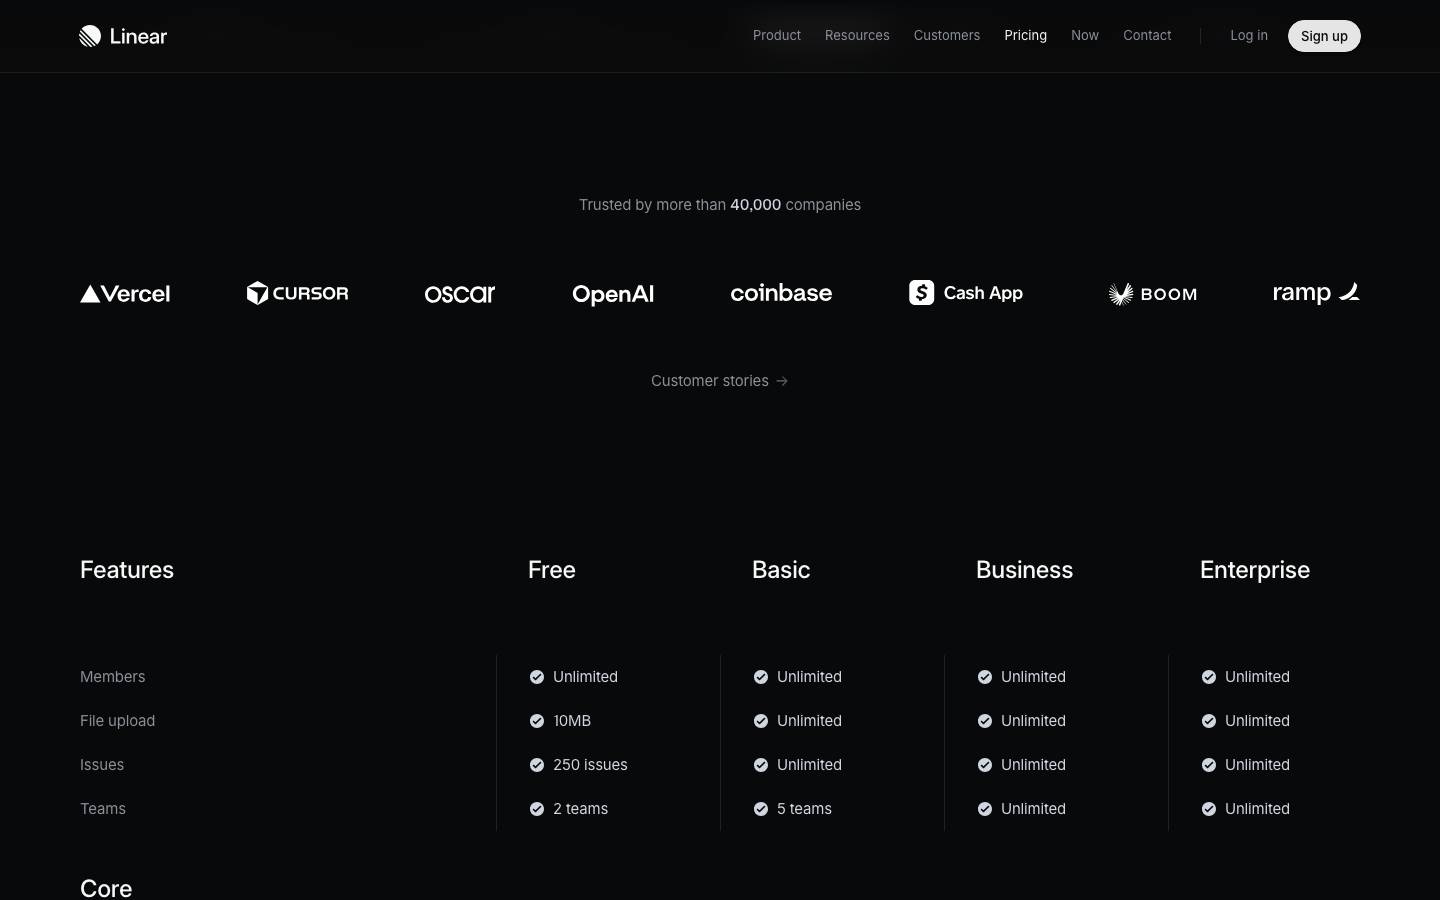Open the Resources navigation menu

click(857, 35)
